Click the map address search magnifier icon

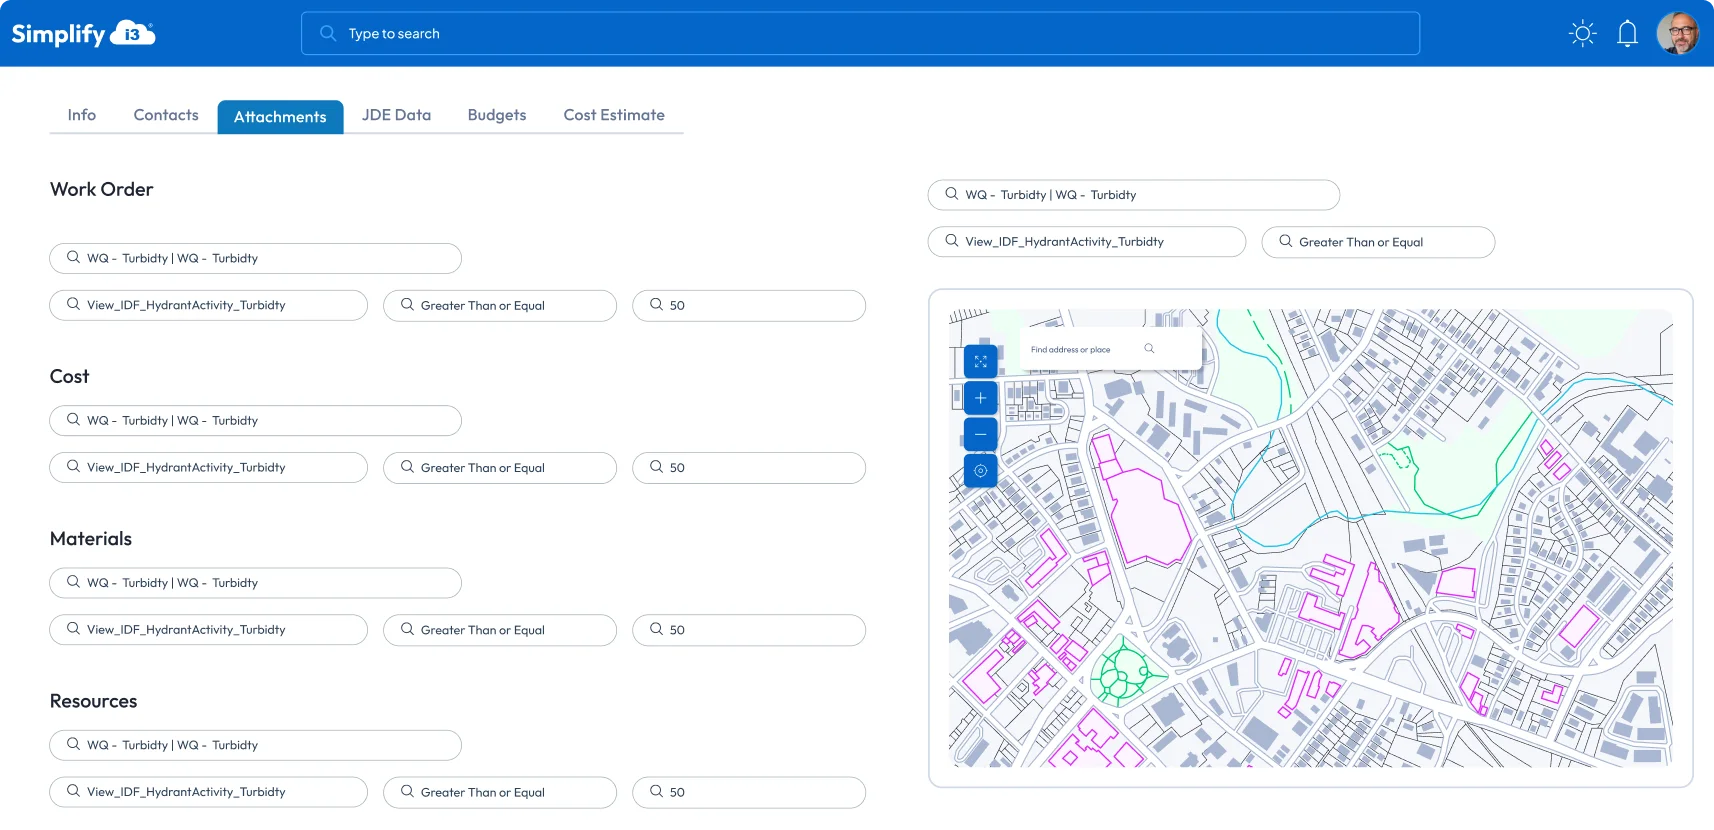pyautogui.click(x=1149, y=349)
